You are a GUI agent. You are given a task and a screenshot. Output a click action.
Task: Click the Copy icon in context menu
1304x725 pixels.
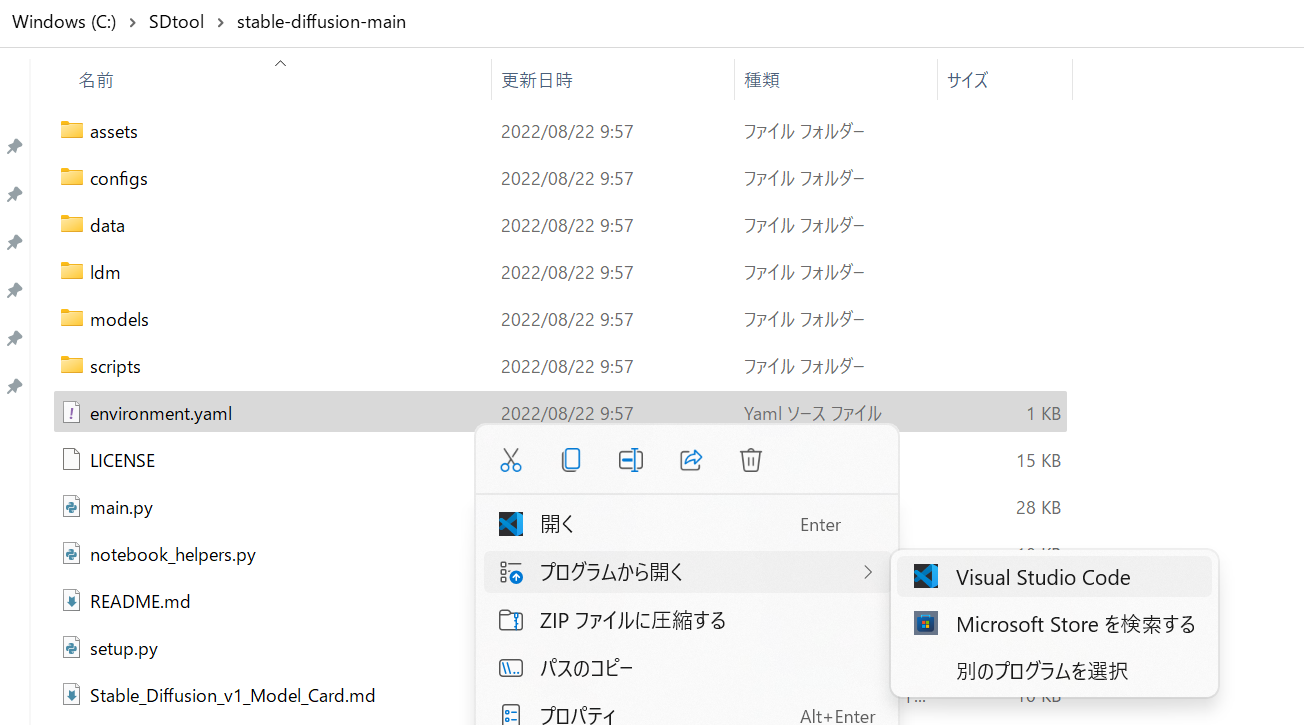tap(571, 460)
